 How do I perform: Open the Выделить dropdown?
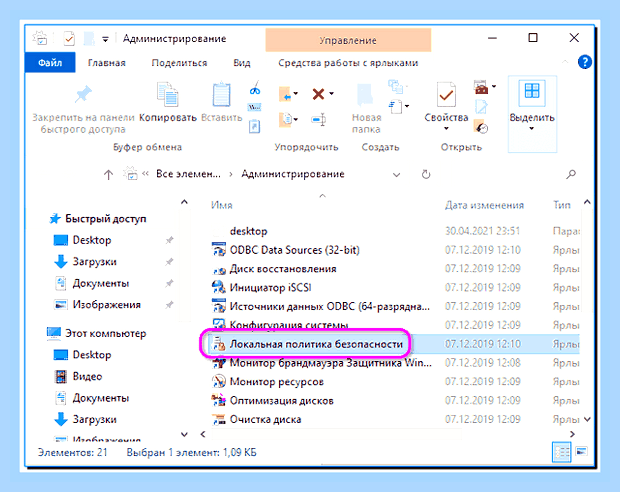tap(532, 128)
